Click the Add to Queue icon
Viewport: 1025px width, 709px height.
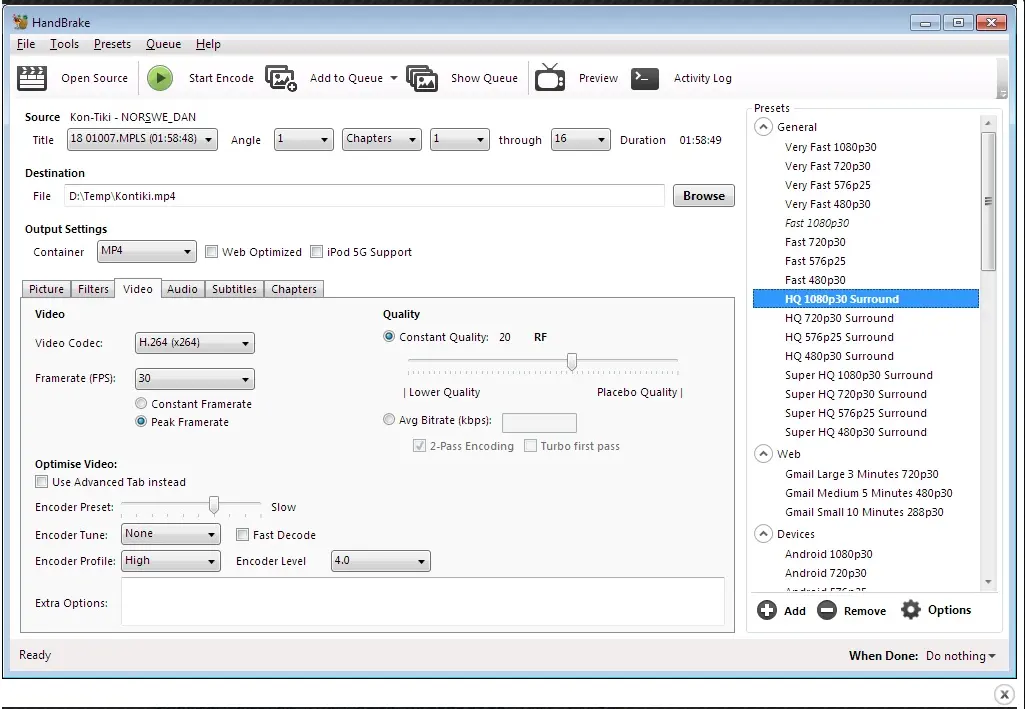[x=281, y=77]
